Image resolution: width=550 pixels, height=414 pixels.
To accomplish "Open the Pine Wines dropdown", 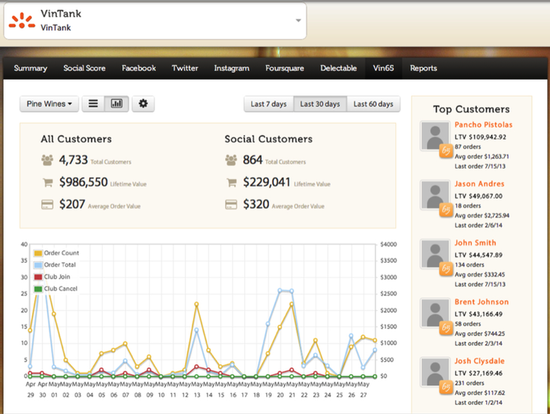I will pos(49,104).
